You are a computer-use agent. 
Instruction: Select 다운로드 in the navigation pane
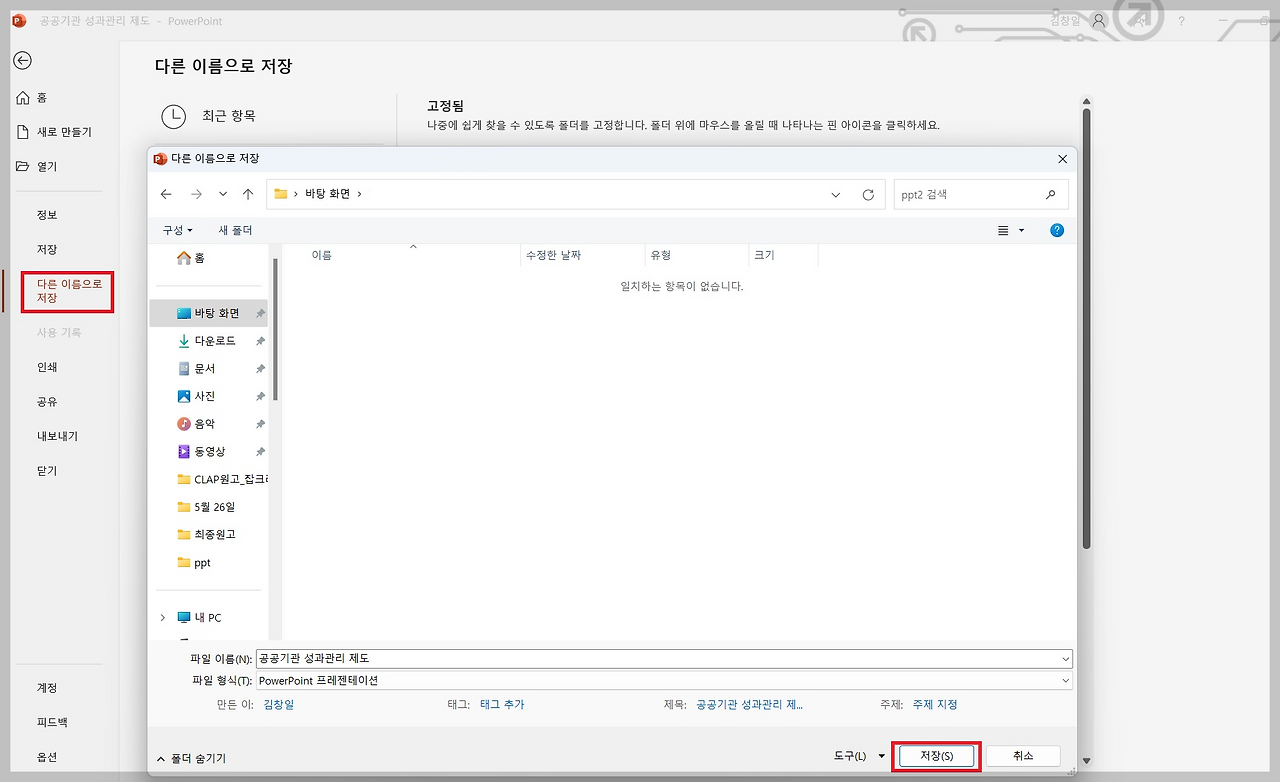[x=208, y=341]
